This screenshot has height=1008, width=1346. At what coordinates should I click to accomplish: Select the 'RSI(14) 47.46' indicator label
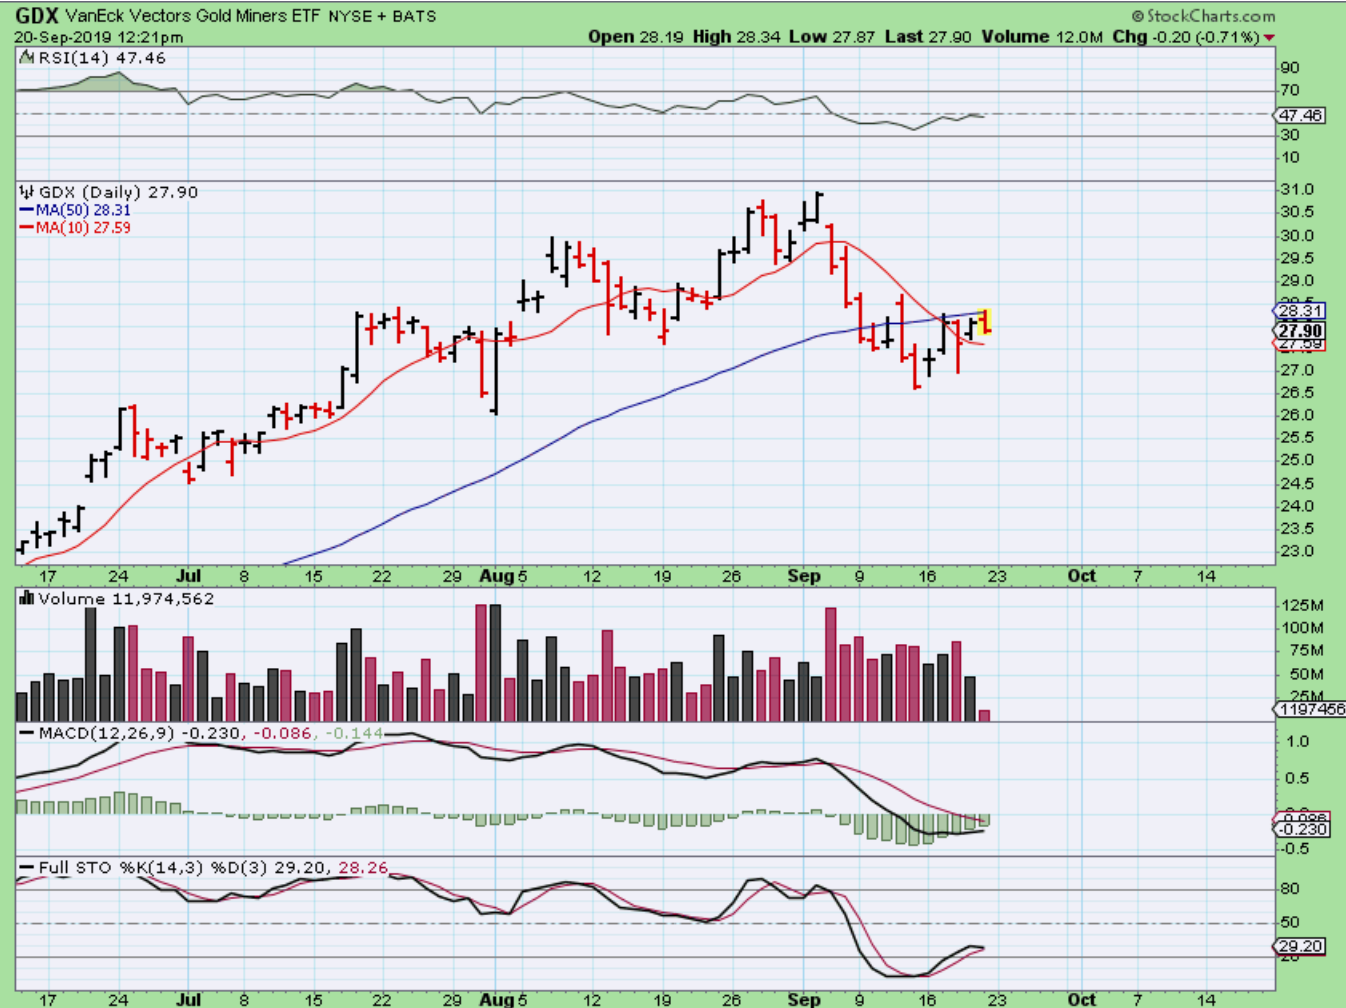click(102, 58)
